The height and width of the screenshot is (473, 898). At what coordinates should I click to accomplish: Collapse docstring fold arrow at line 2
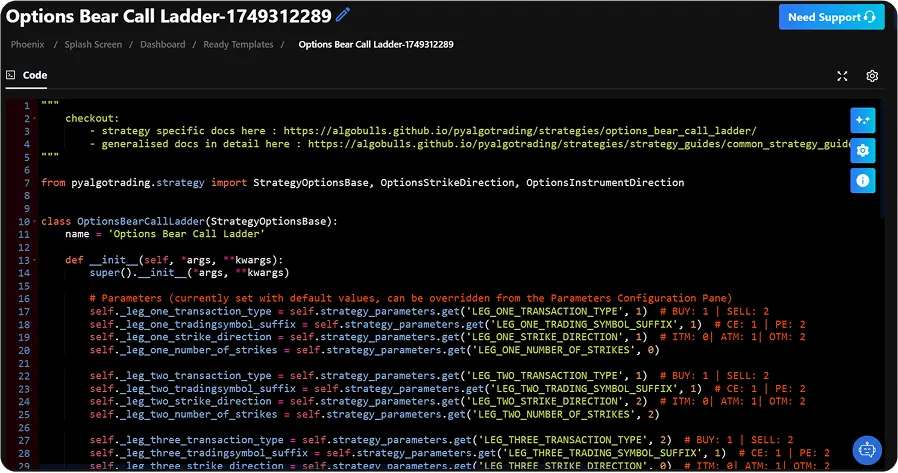[34, 119]
